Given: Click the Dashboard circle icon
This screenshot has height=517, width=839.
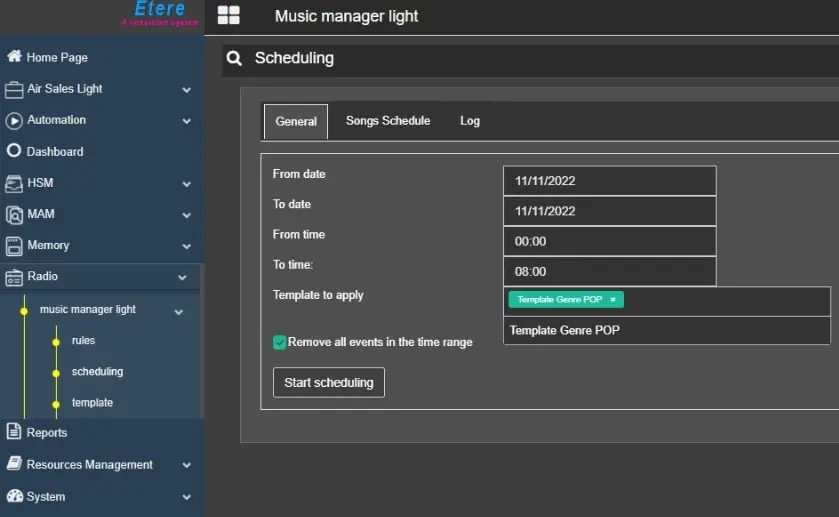Looking at the screenshot, I should coord(14,151).
